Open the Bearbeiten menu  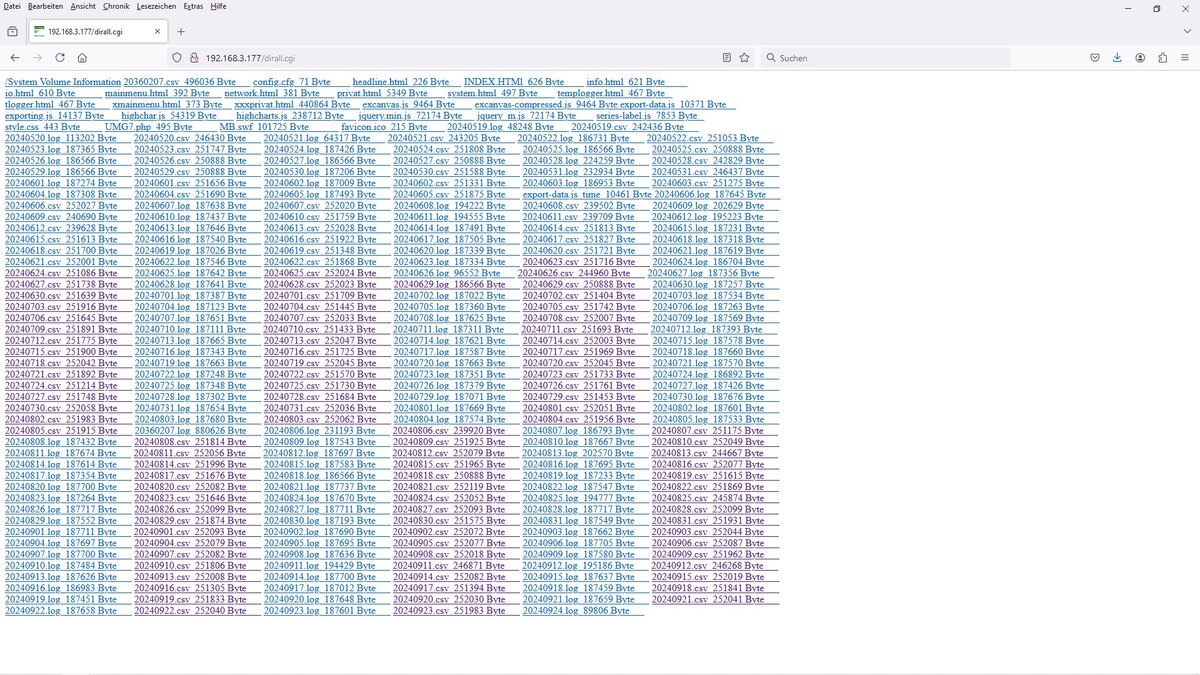point(47,6)
